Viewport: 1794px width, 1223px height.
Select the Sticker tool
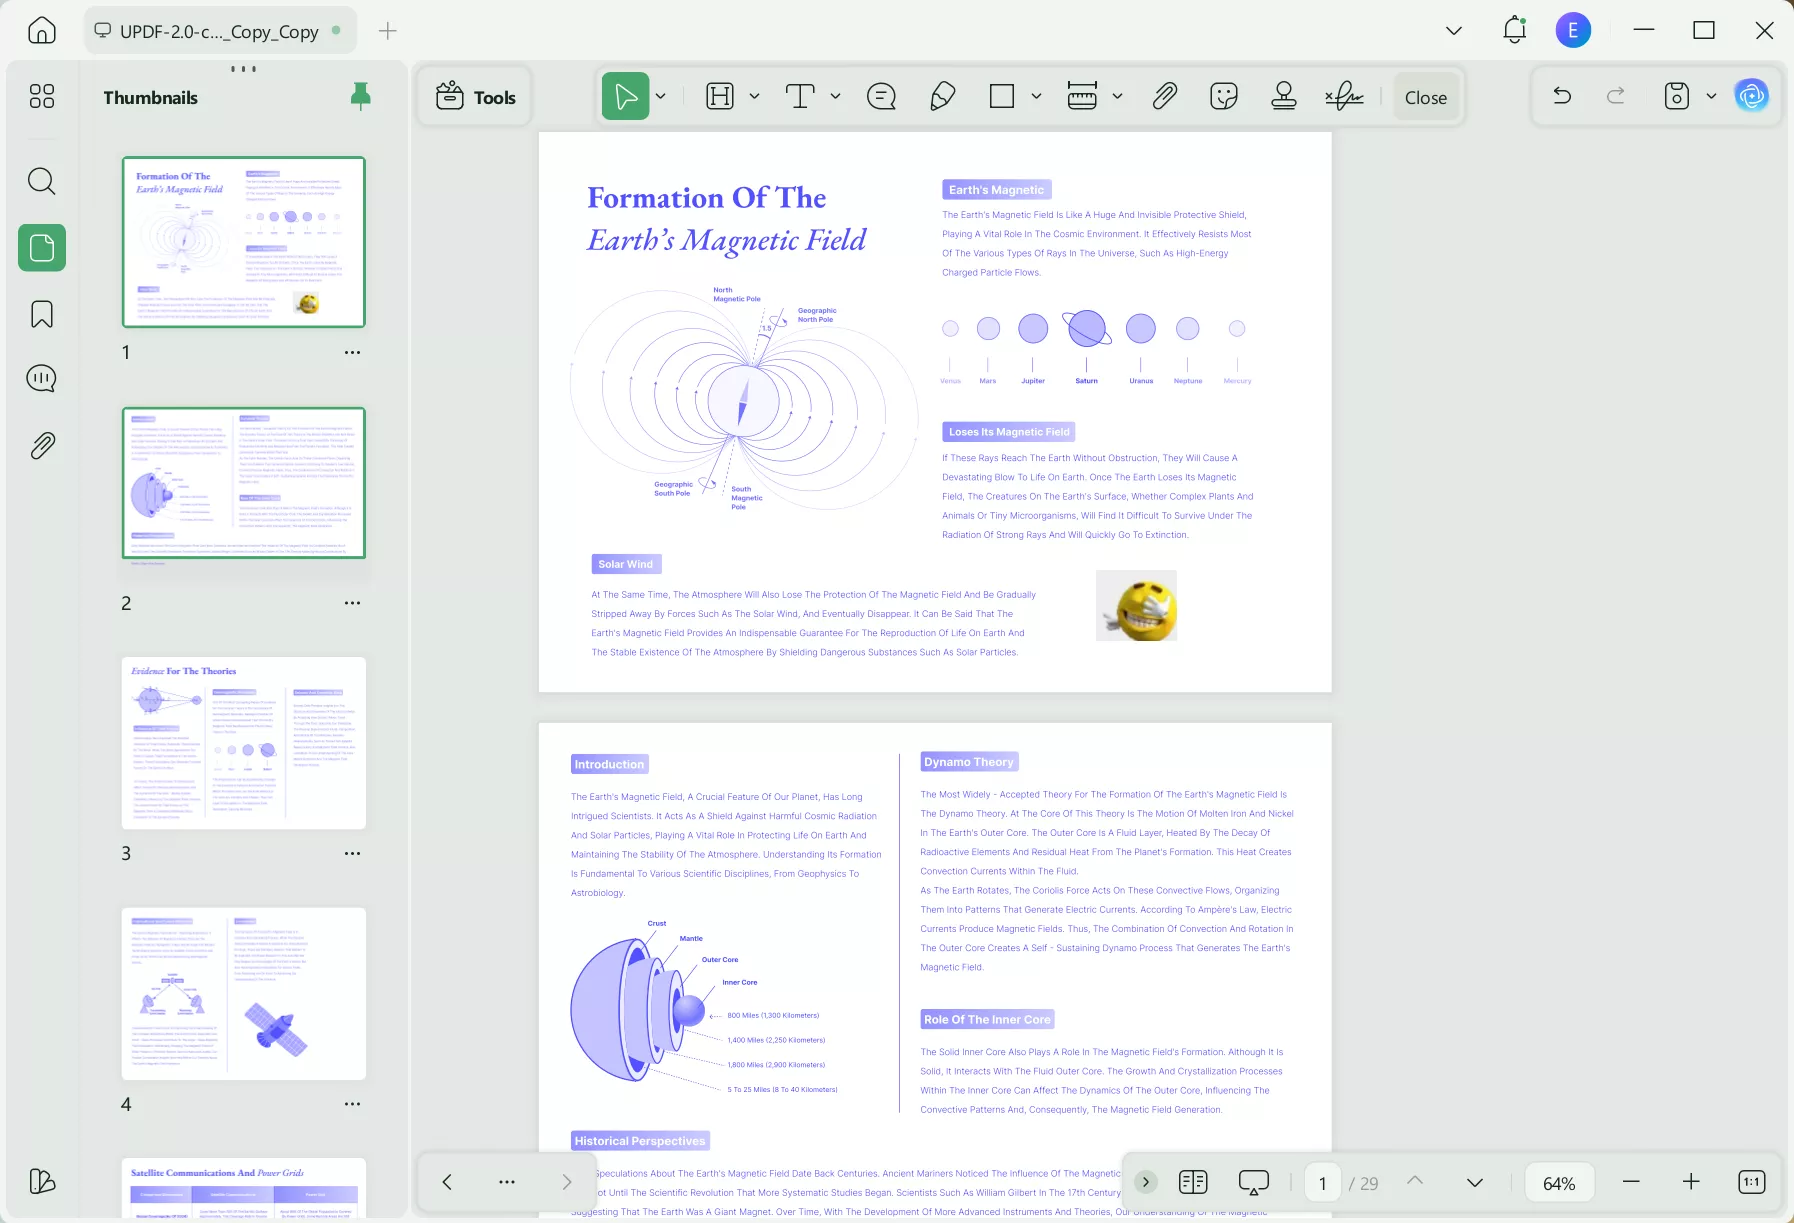(1222, 96)
